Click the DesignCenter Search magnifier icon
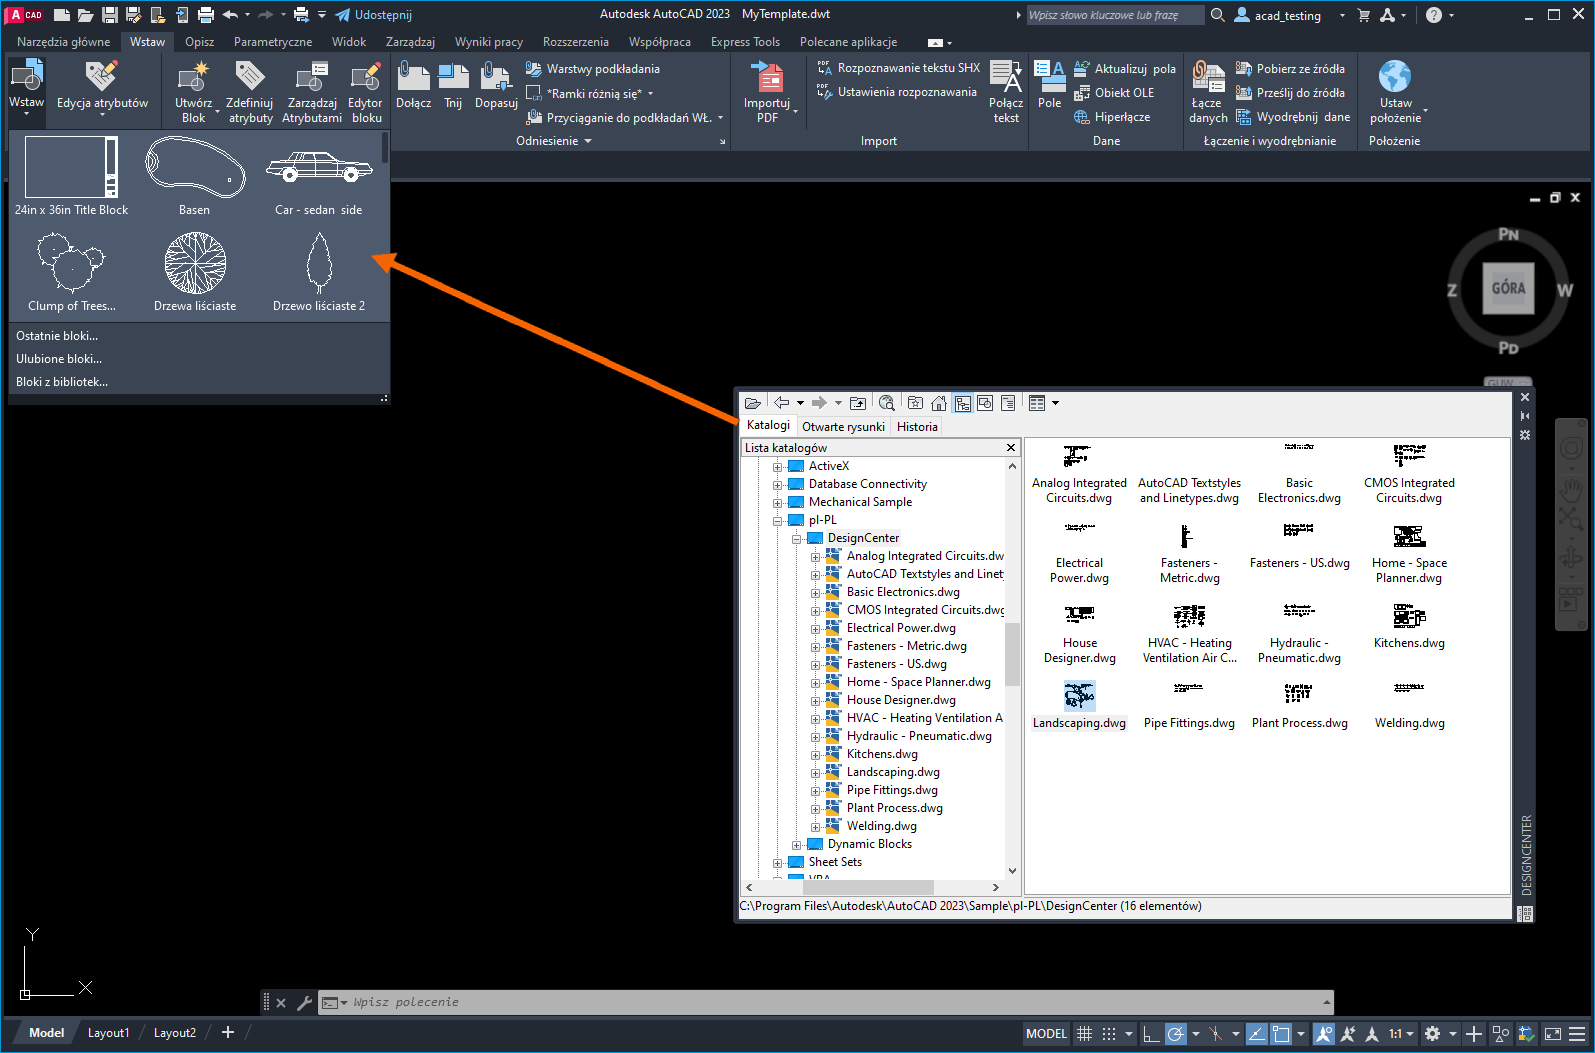 pyautogui.click(x=886, y=403)
